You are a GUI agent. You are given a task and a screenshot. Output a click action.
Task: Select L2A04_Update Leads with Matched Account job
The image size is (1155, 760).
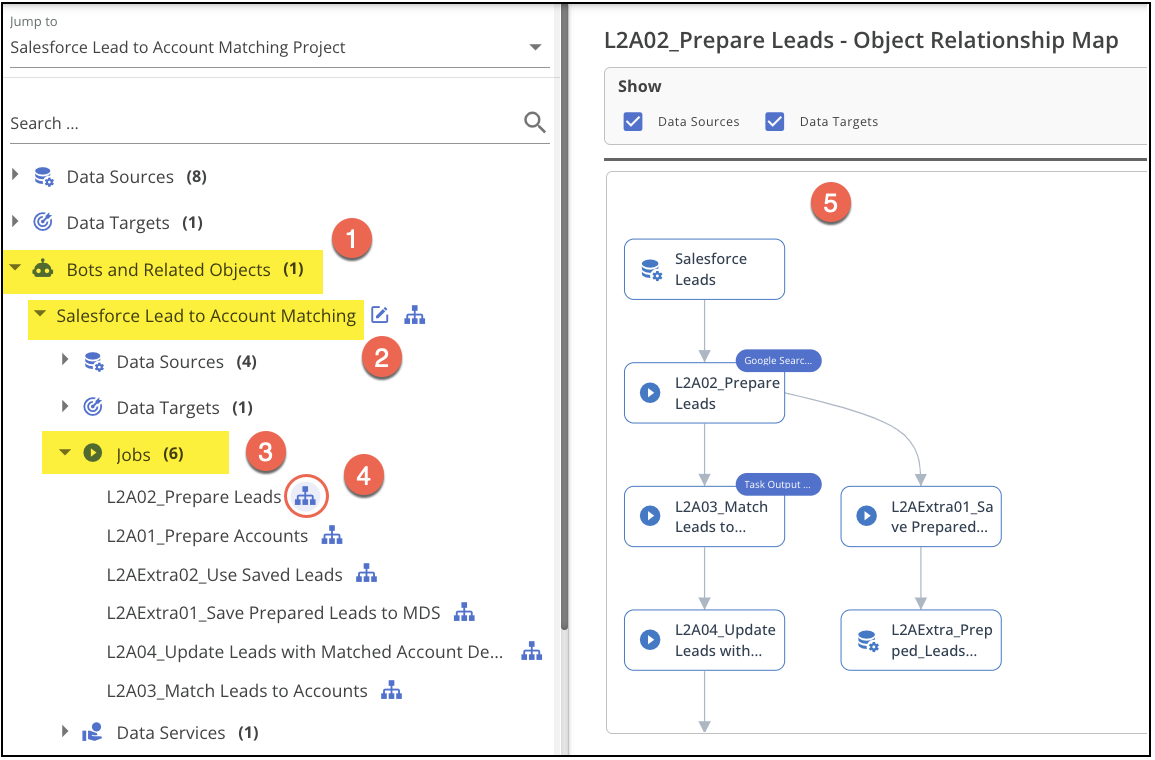click(305, 652)
